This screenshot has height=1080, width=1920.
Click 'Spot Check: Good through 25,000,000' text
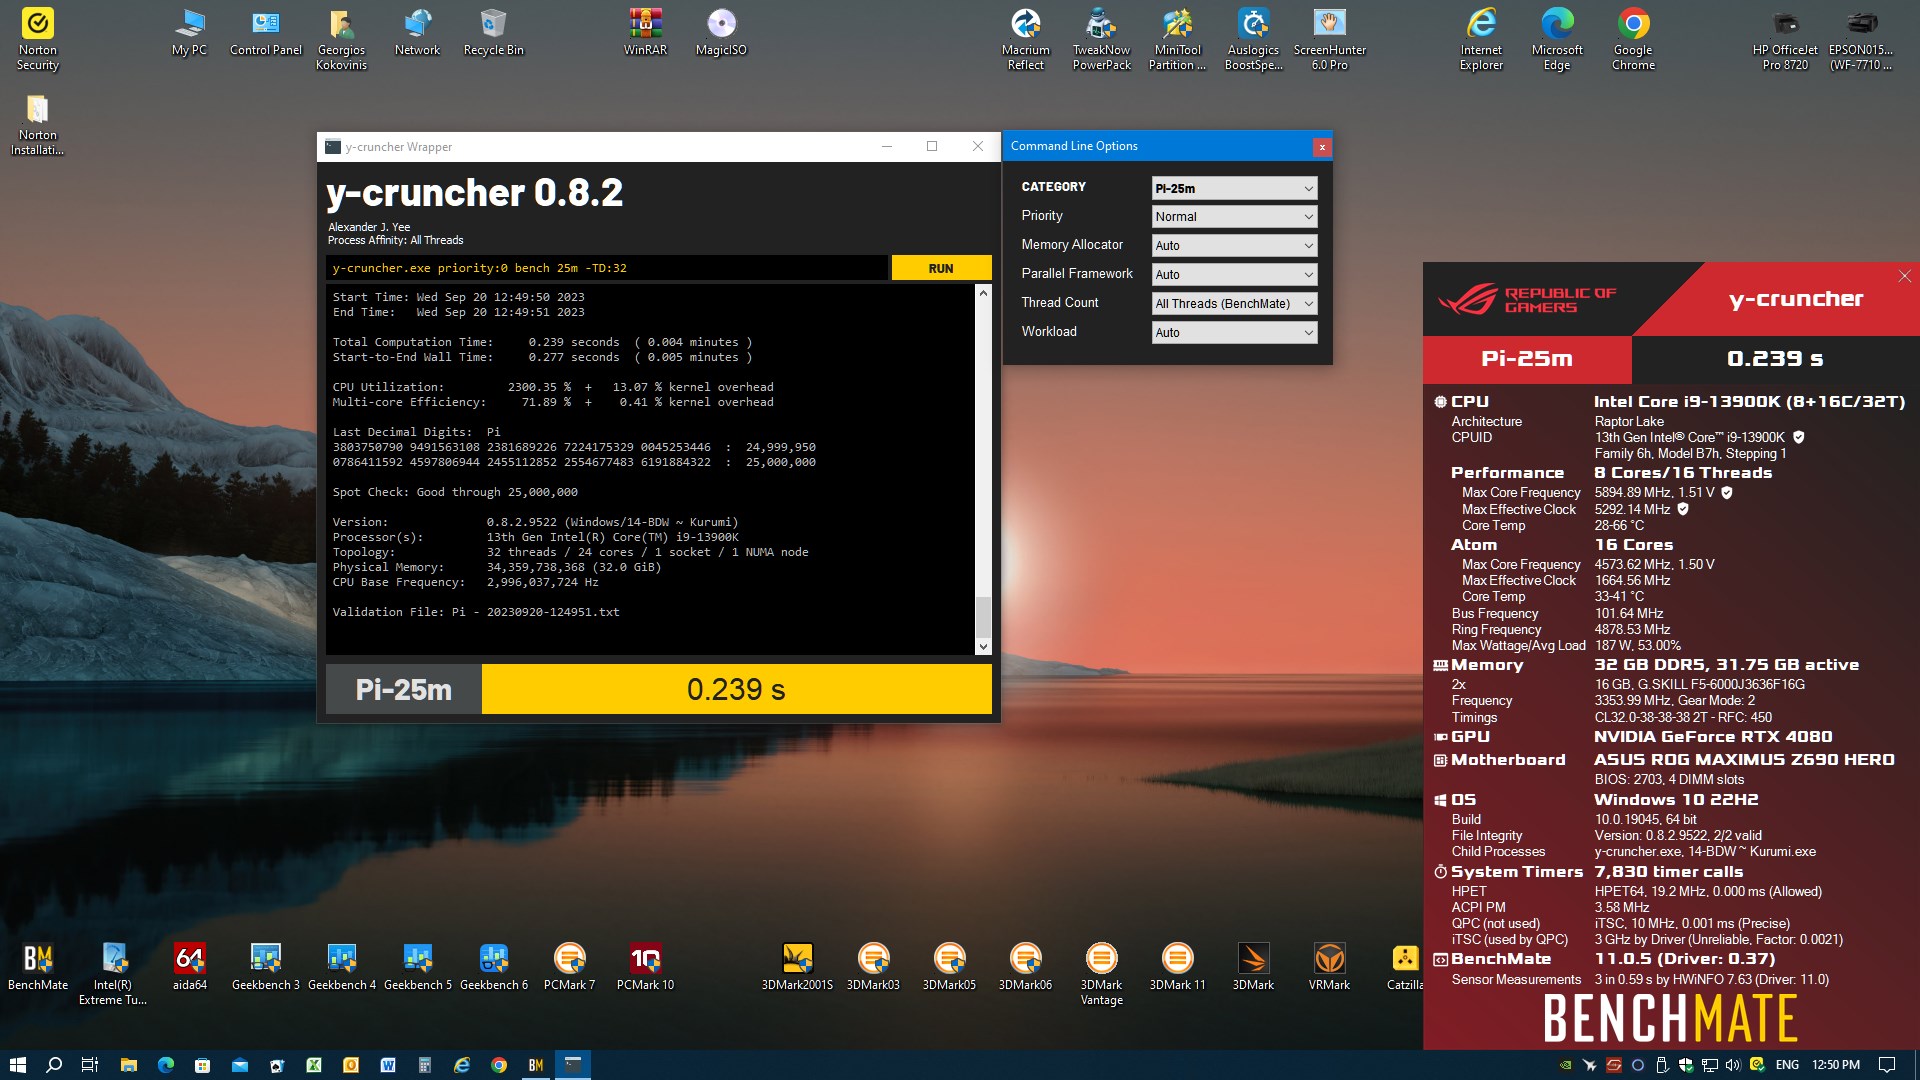pos(455,492)
